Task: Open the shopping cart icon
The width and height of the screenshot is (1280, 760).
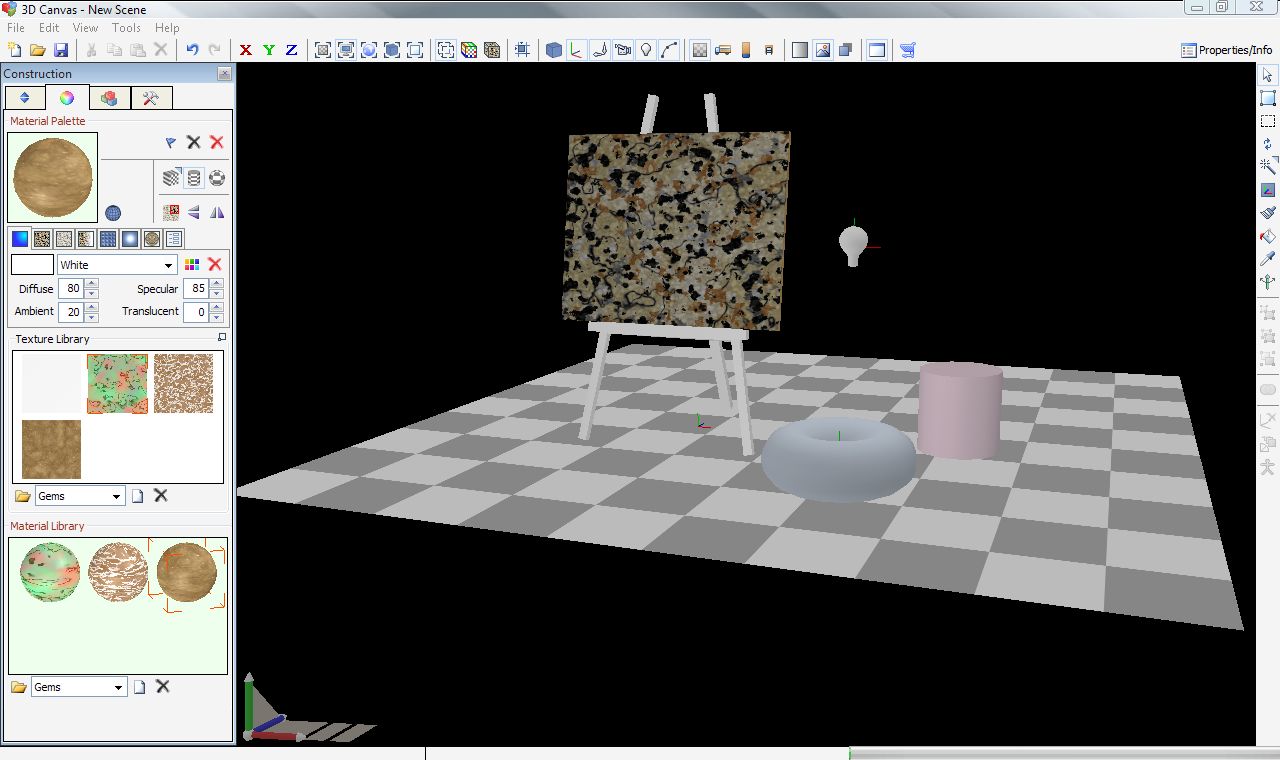Action: tap(908, 50)
